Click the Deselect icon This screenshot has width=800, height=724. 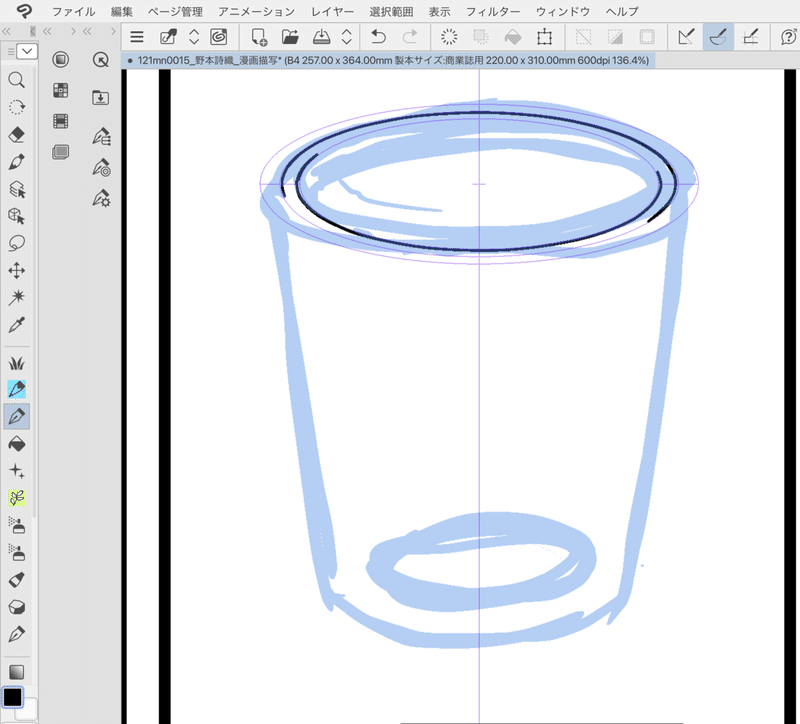point(583,37)
